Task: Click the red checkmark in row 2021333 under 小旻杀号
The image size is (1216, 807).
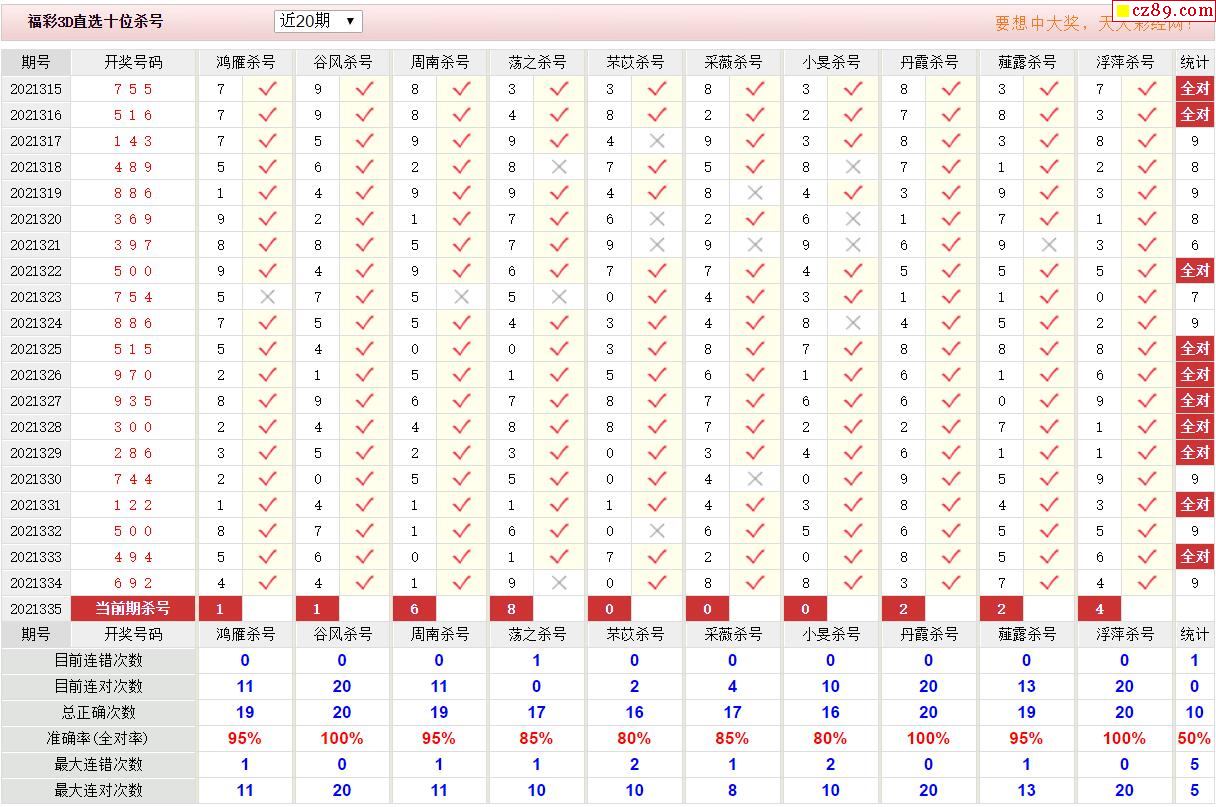Action: tap(853, 557)
